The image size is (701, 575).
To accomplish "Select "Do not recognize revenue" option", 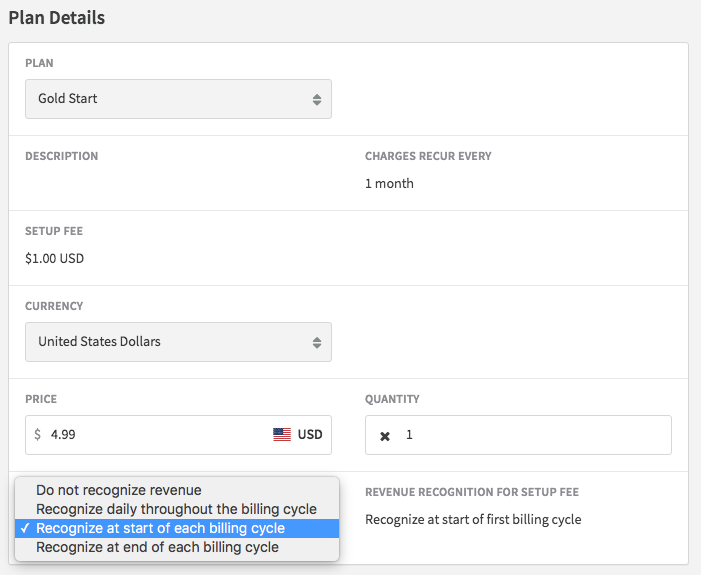I will tap(119, 490).
